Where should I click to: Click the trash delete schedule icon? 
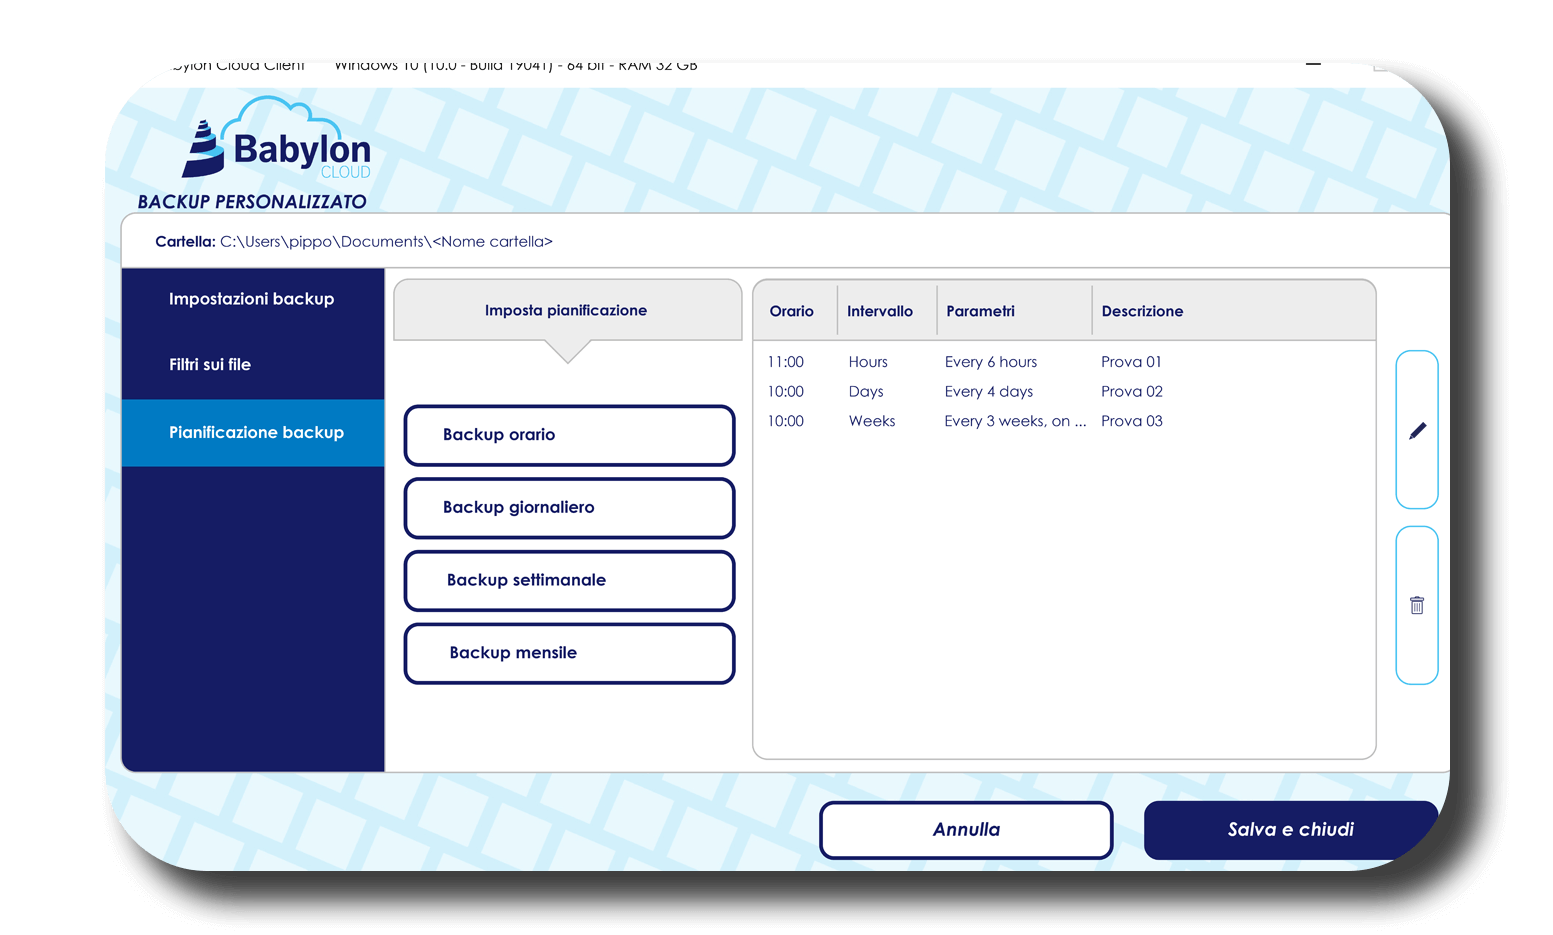pos(1416,605)
